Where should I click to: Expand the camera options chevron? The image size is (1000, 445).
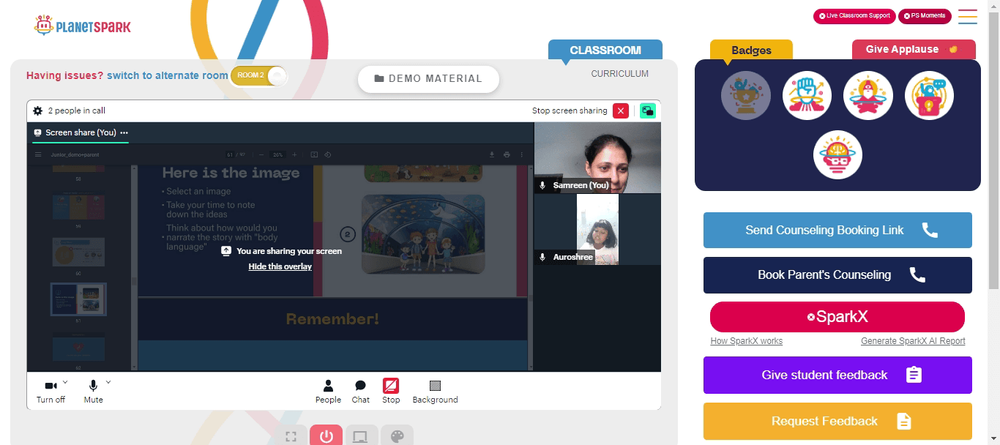66,382
